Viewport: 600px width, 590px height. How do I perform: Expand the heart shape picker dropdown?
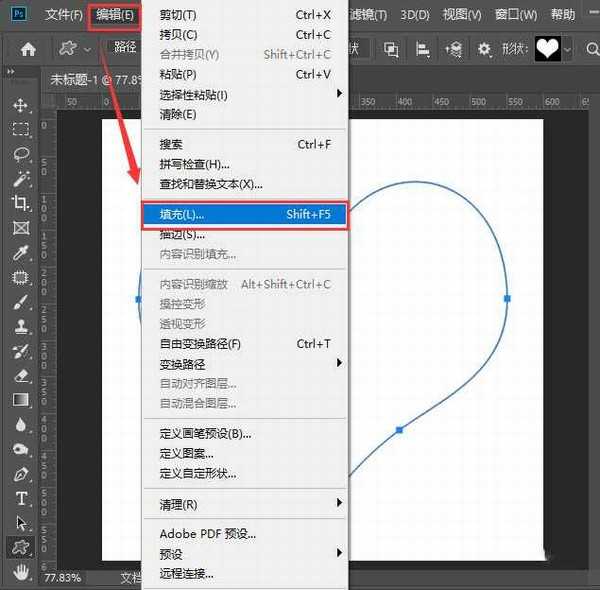point(568,49)
